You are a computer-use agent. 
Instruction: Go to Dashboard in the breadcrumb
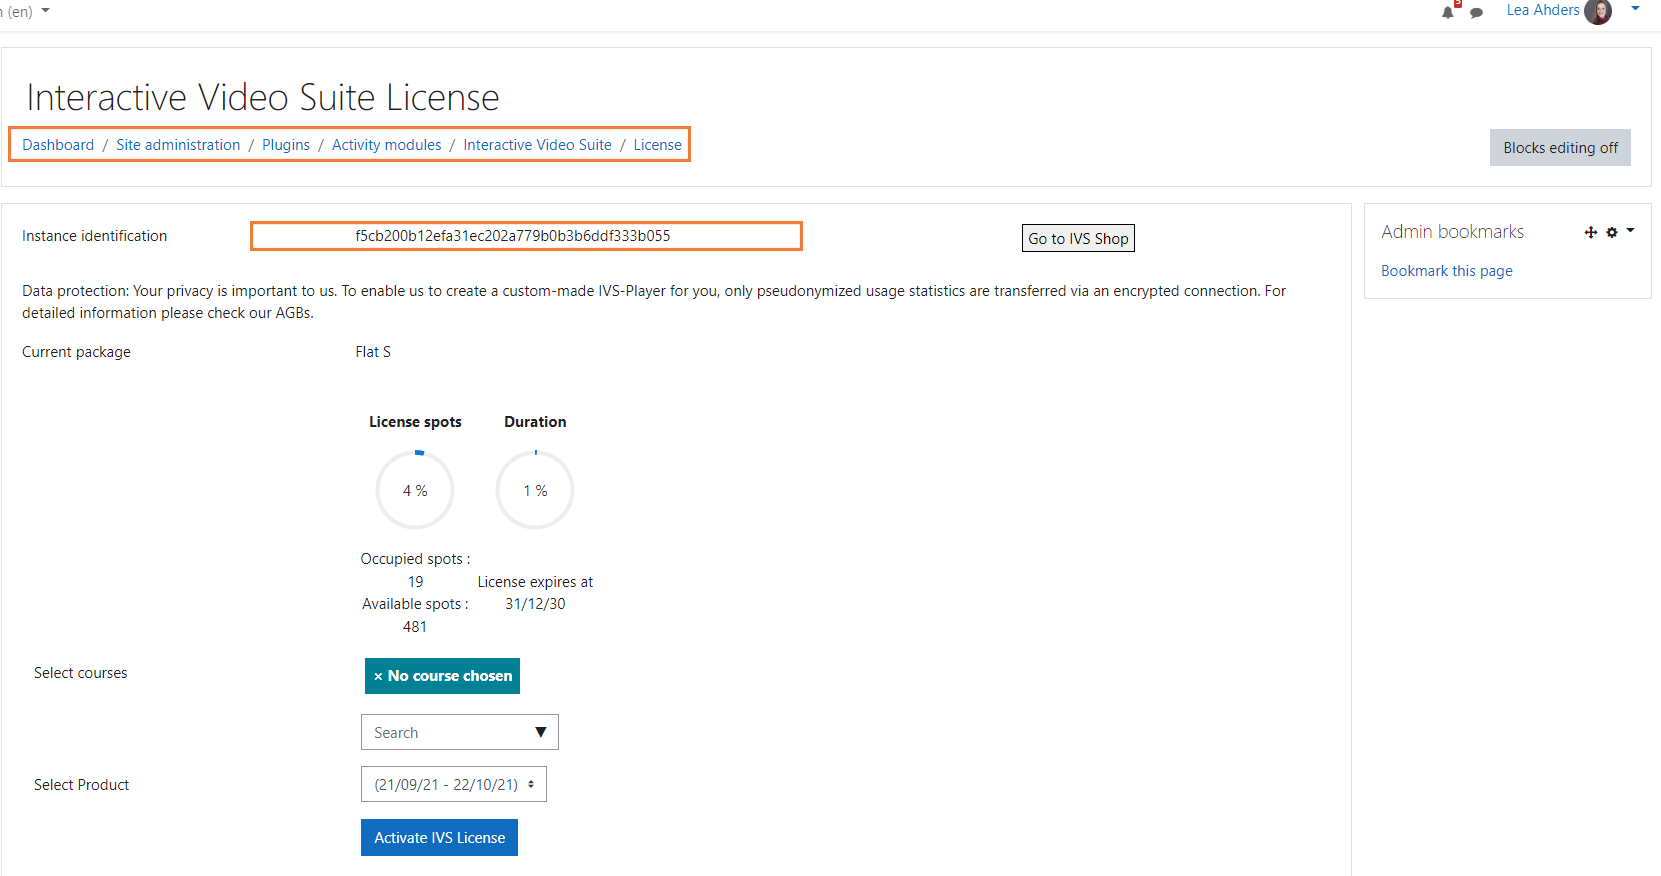pyautogui.click(x=58, y=145)
